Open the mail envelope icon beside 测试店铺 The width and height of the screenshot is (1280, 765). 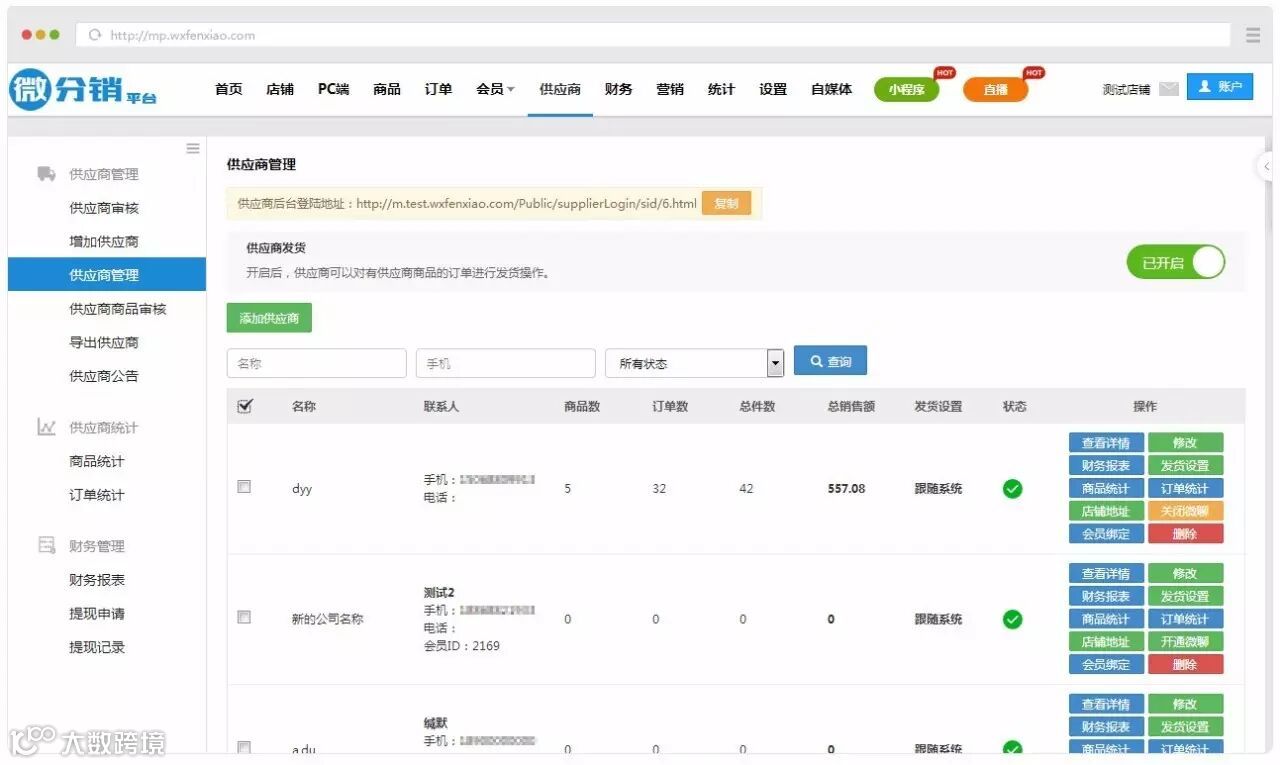point(1169,89)
